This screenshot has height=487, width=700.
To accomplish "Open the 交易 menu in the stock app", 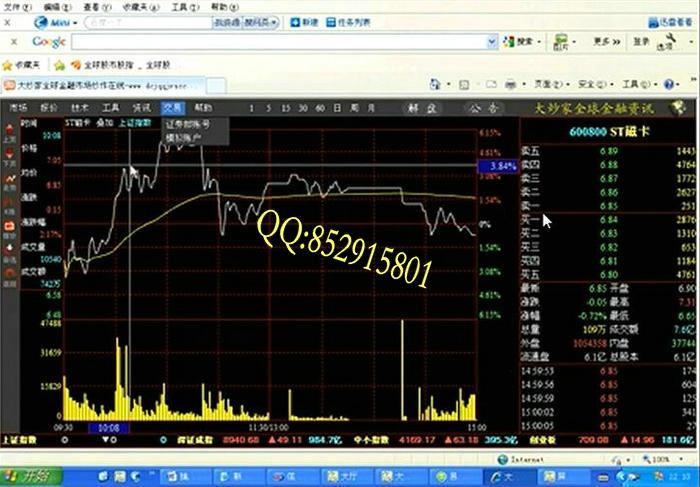I will click(x=173, y=106).
